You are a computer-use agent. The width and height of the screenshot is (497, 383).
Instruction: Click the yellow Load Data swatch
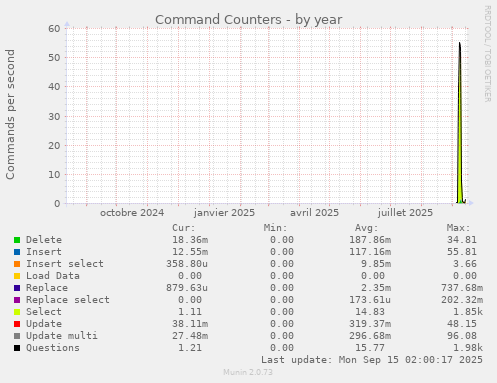[x=17, y=276]
